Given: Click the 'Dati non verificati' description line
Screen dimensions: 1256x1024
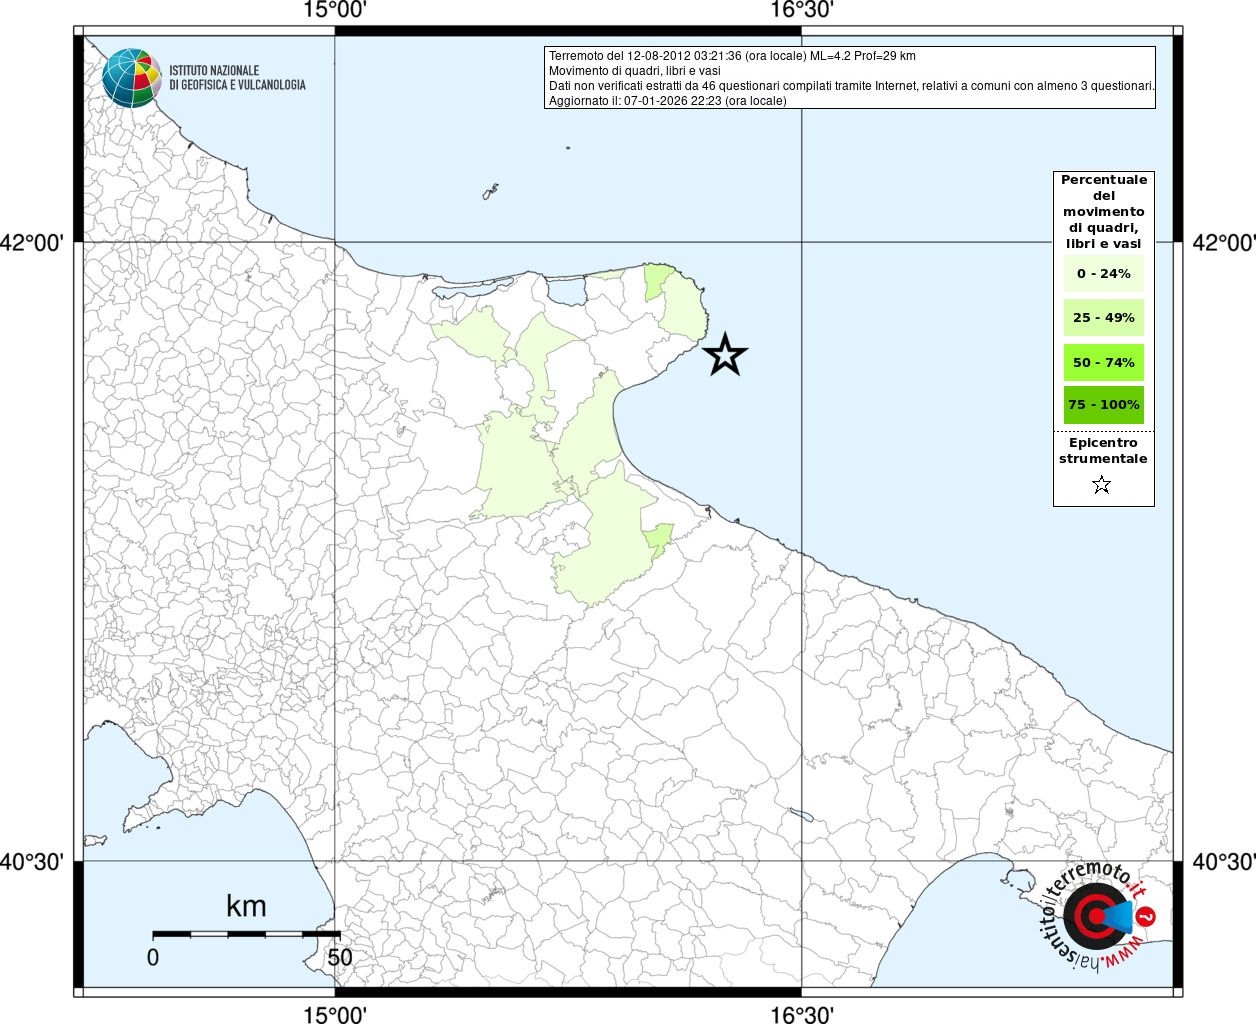Looking at the screenshot, I should pos(852,86).
